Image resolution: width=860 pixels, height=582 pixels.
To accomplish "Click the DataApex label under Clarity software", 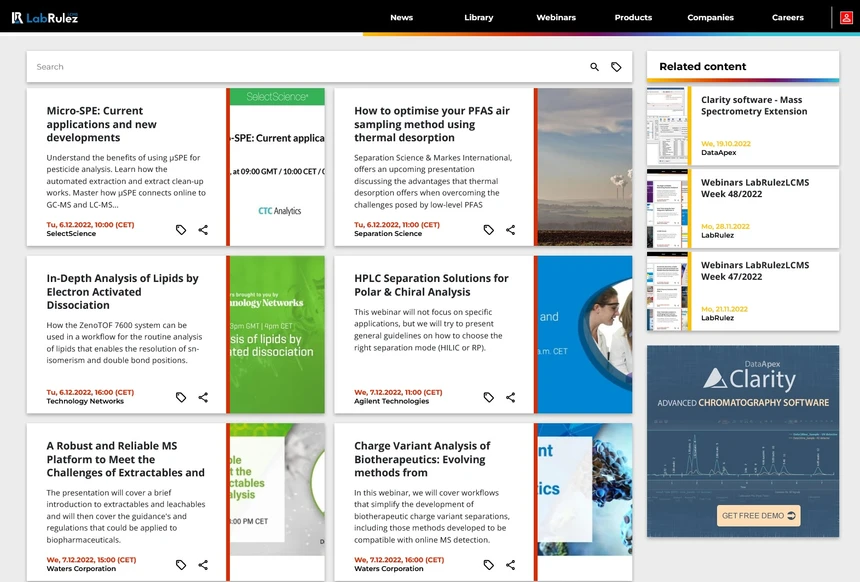I will click(x=718, y=152).
